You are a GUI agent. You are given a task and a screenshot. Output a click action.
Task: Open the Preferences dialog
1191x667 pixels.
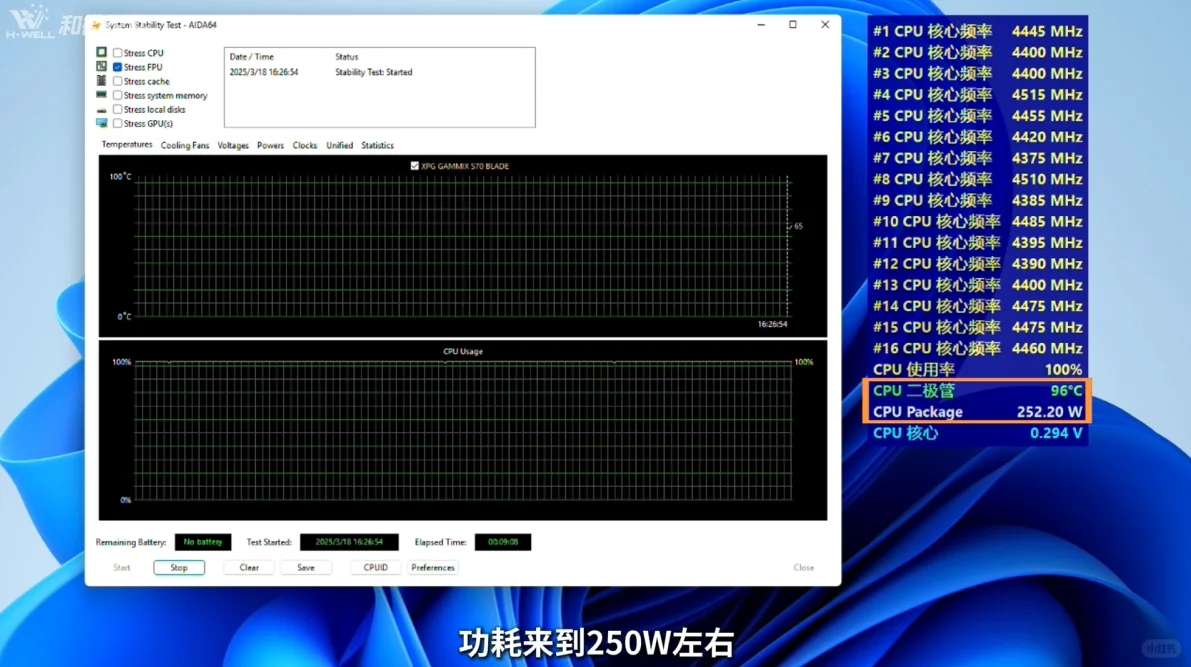[433, 567]
